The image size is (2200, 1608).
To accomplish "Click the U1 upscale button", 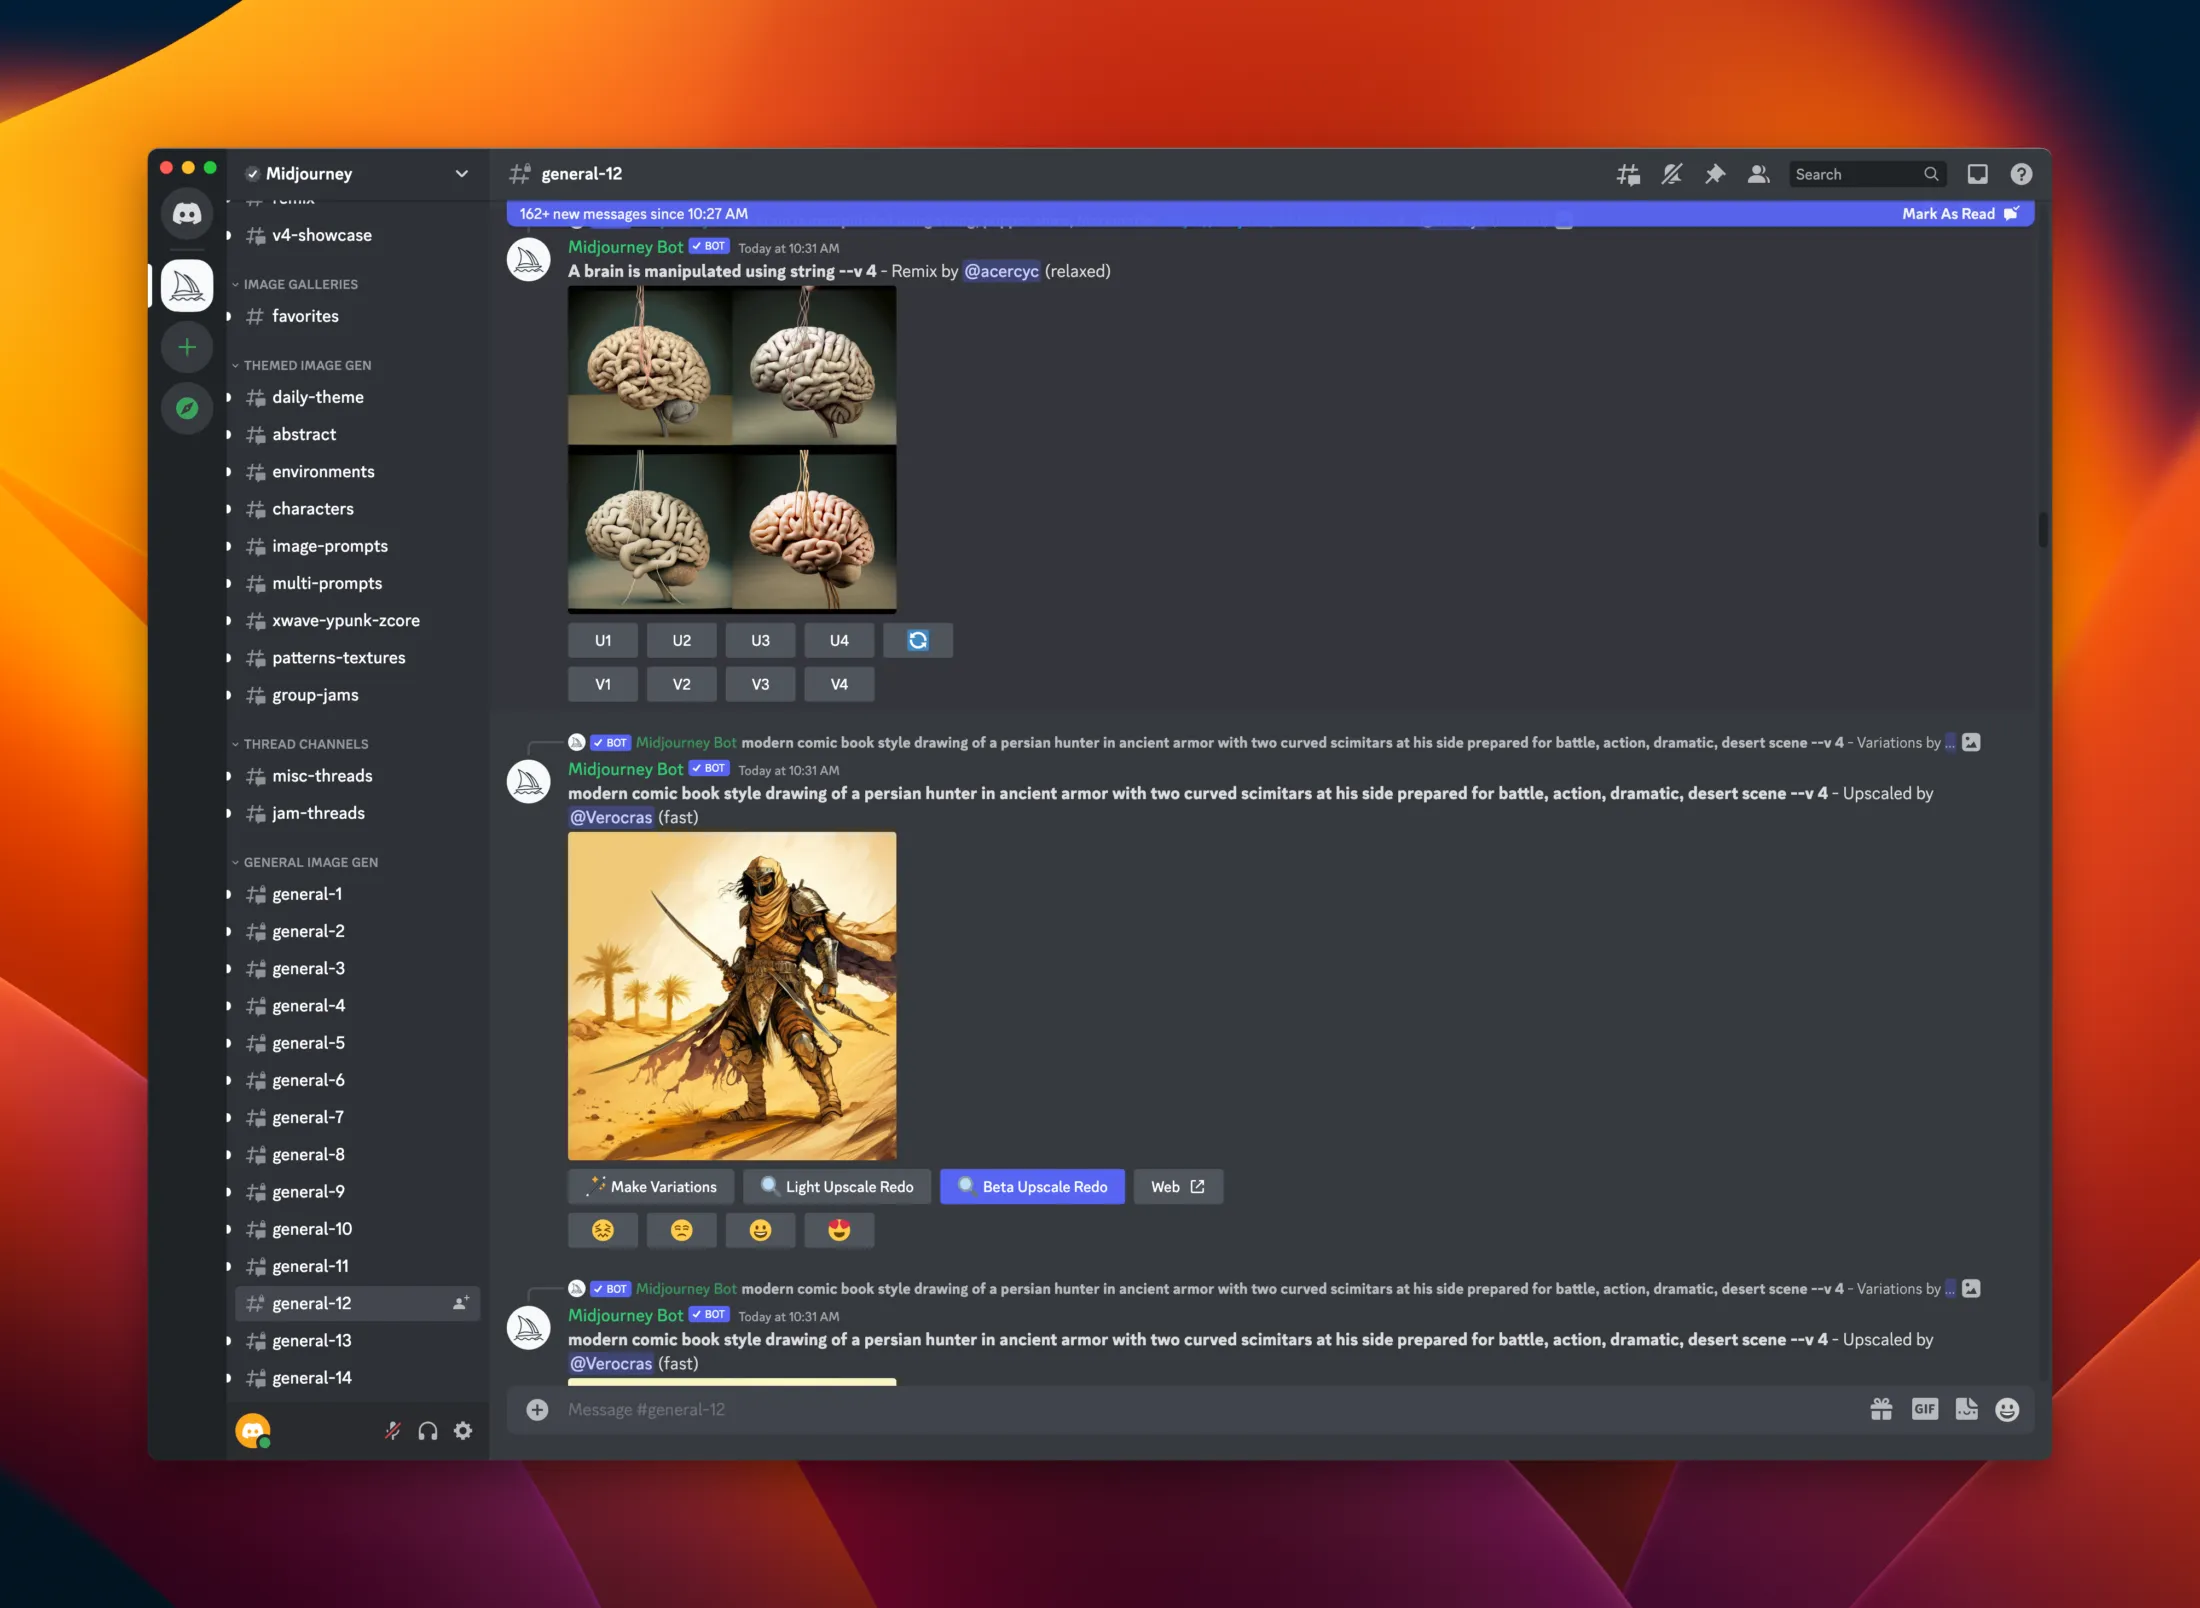I will pyautogui.click(x=602, y=640).
